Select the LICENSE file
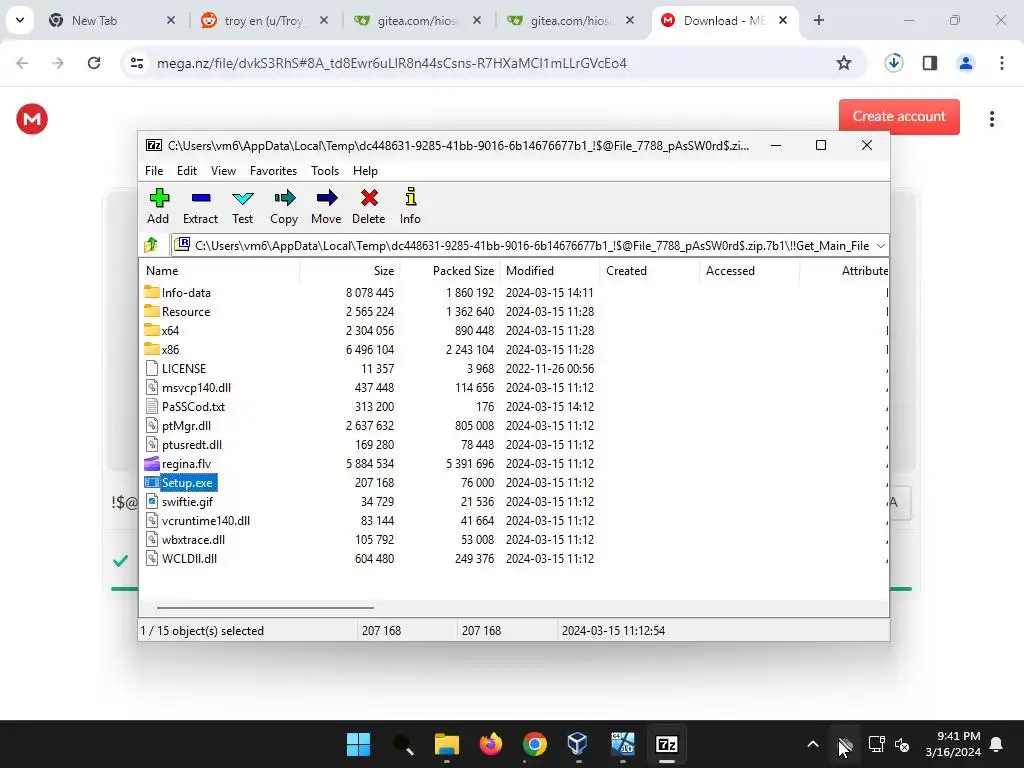1024x768 pixels. tap(184, 368)
